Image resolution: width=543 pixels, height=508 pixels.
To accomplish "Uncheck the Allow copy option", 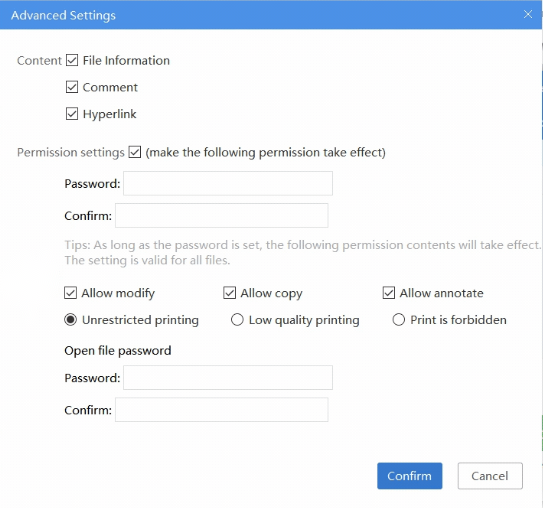I will (x=230, y=293).
